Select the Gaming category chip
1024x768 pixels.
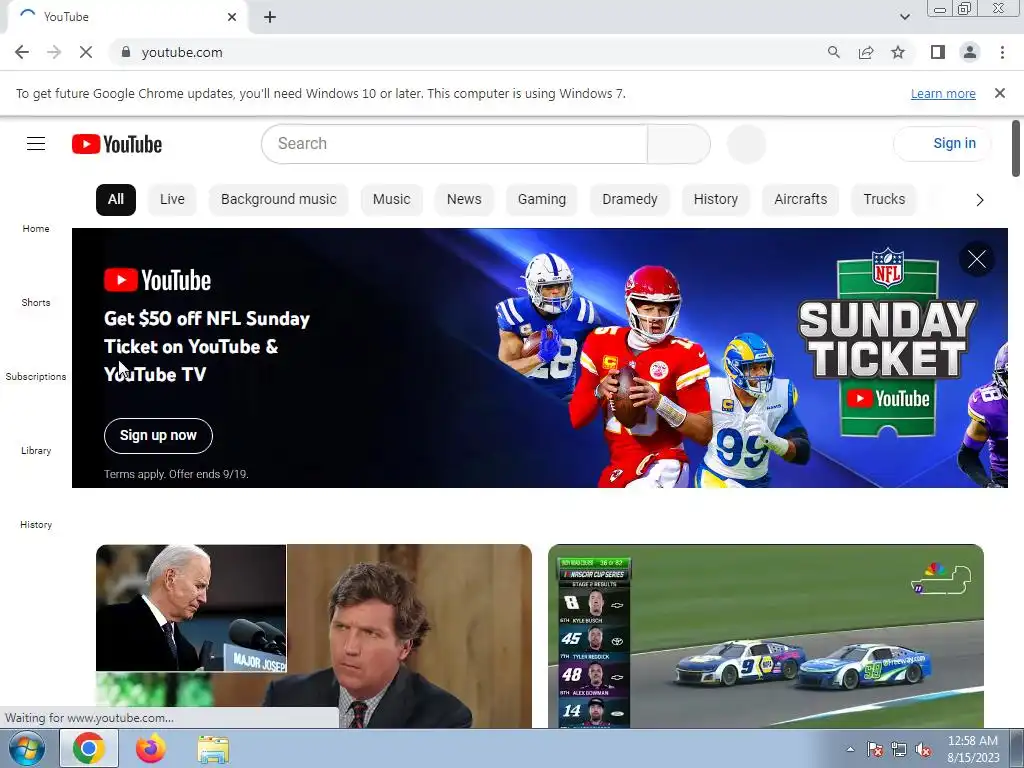[542, 200]
